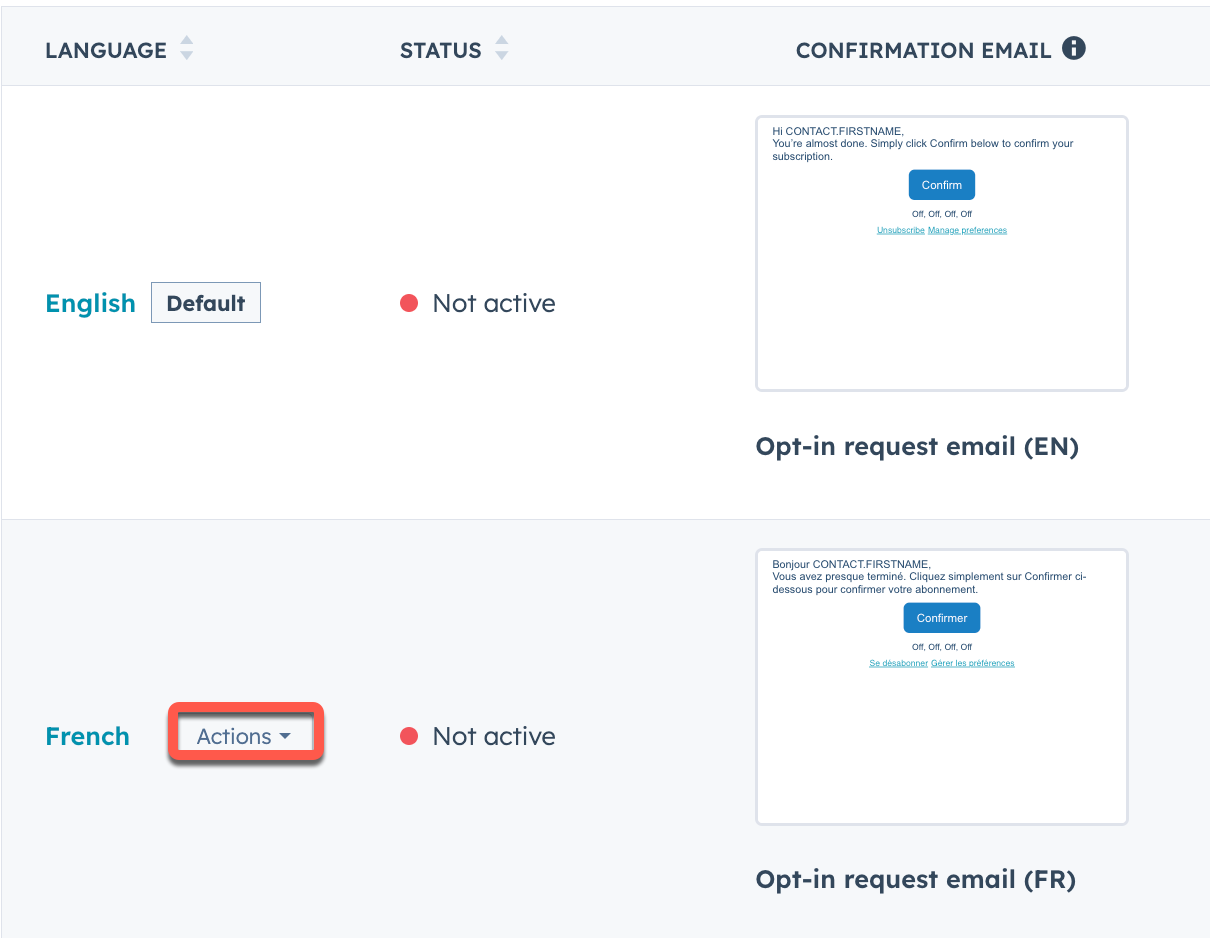Click the Confirmation Email column header text
The height and width of the screenshot is (938, 1210).
coord(923,50)
